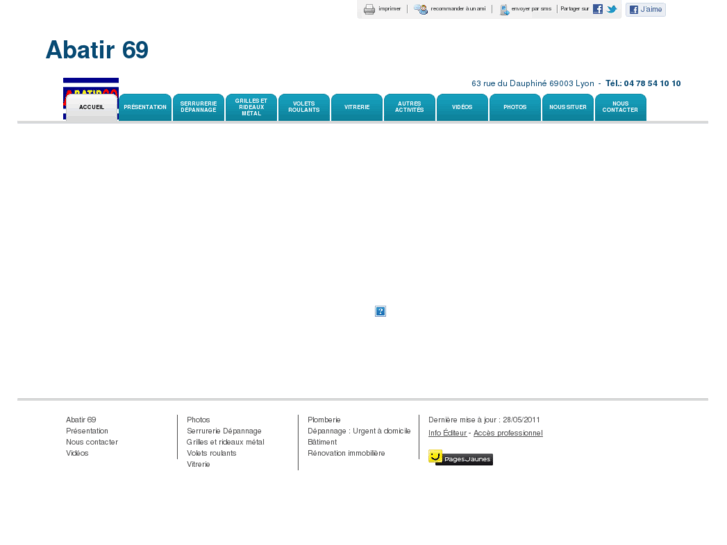Viewport: 727px width, 545px height.
Task: Click the printer icon to print
Action: (369, 9)
